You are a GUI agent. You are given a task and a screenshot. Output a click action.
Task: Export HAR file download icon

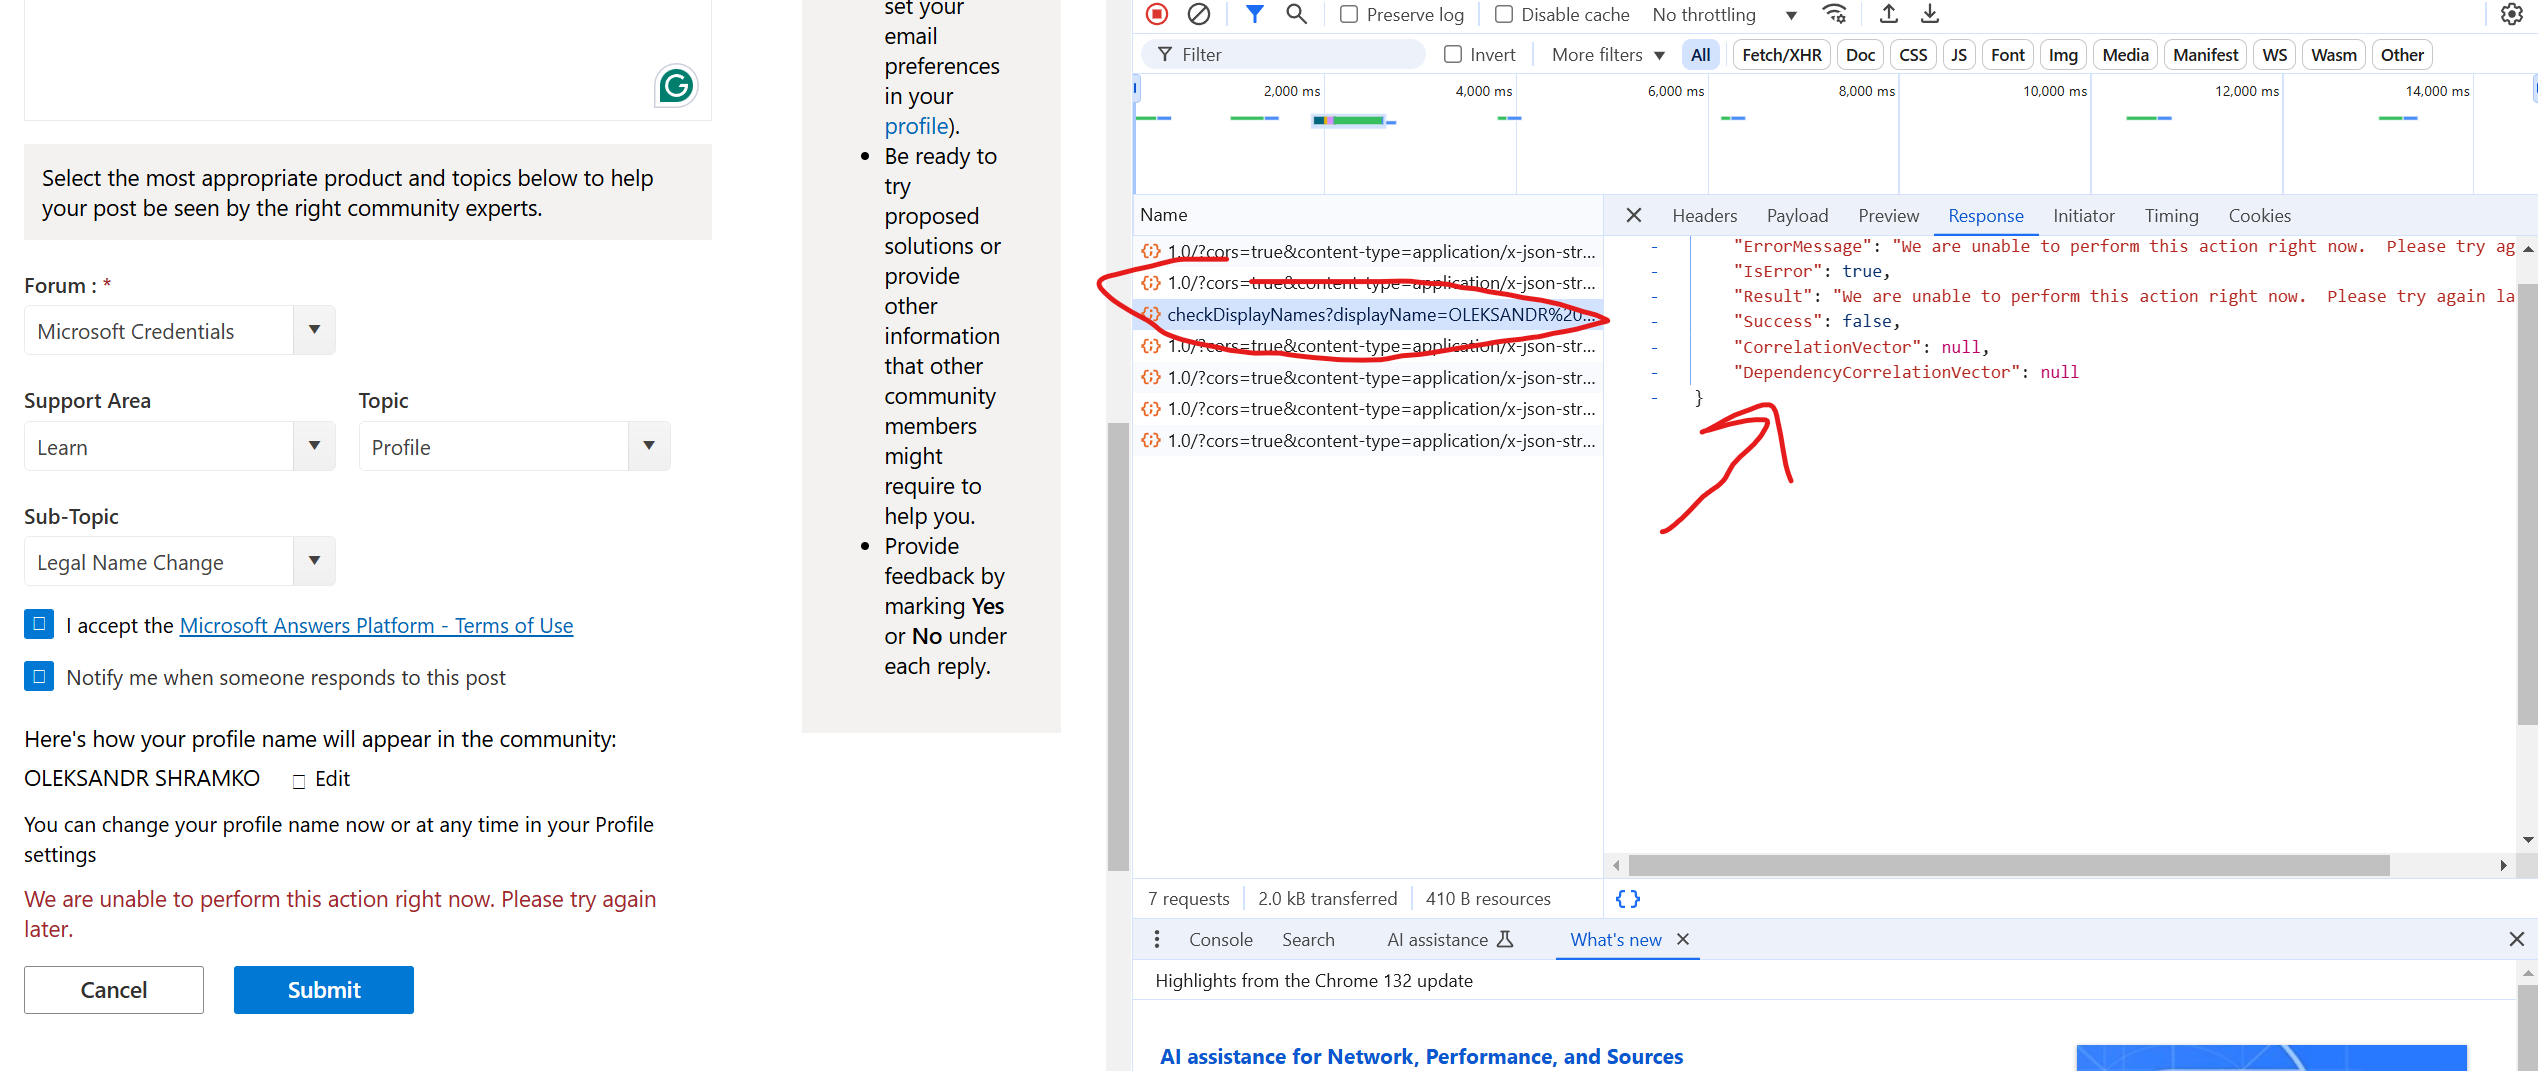coord(1930,14)
